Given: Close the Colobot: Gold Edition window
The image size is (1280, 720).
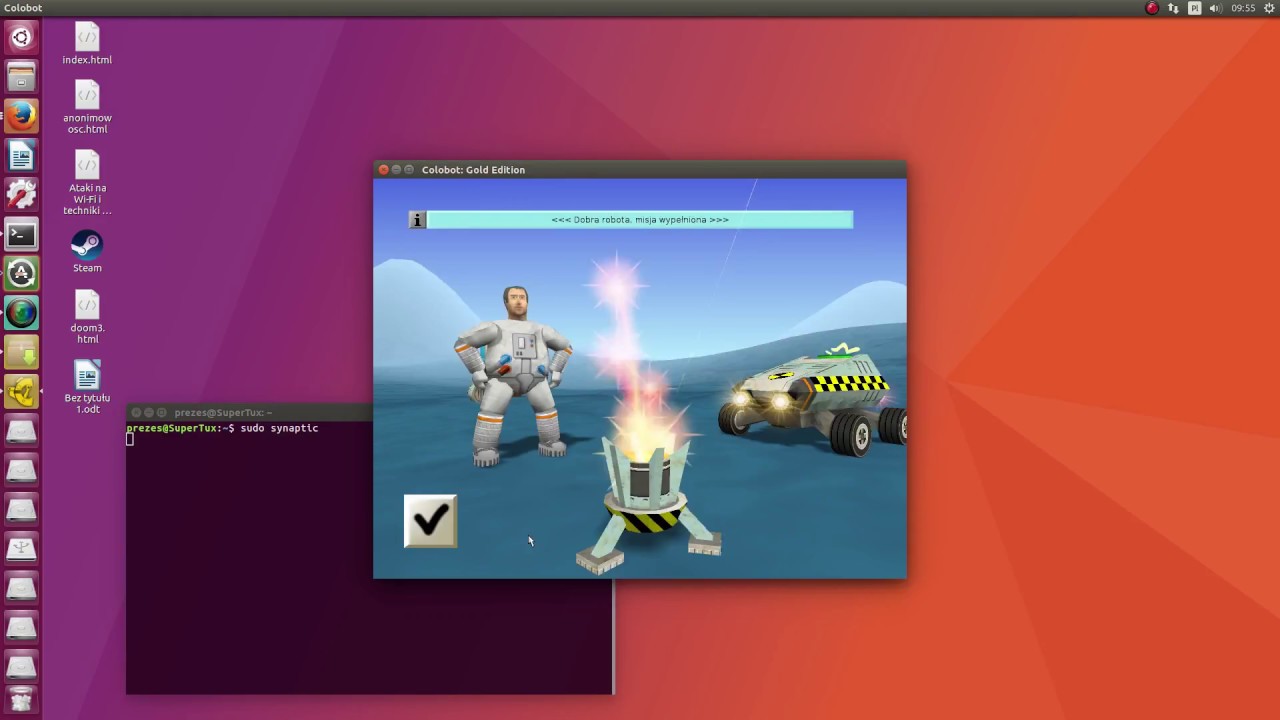Looking at the screenshot, I should (x=383, y=170).
